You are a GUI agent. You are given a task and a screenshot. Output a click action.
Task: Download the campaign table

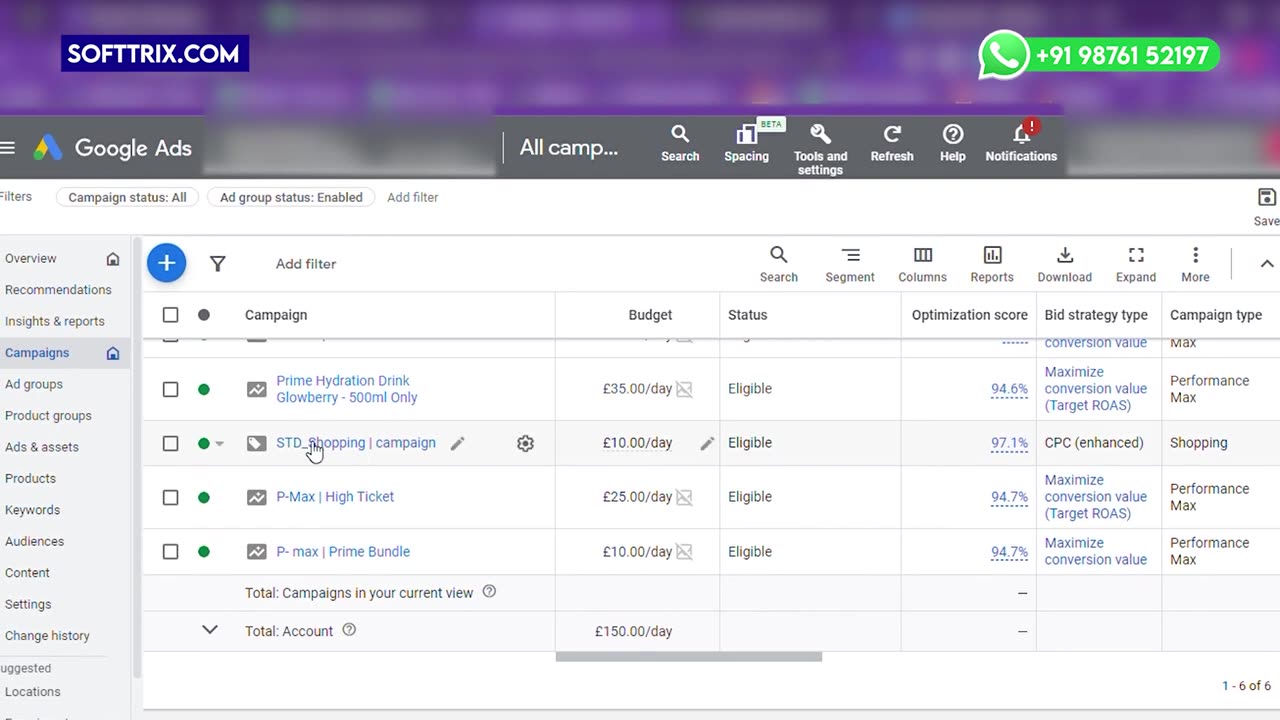pyautogui.click(x=1065, y=264)
